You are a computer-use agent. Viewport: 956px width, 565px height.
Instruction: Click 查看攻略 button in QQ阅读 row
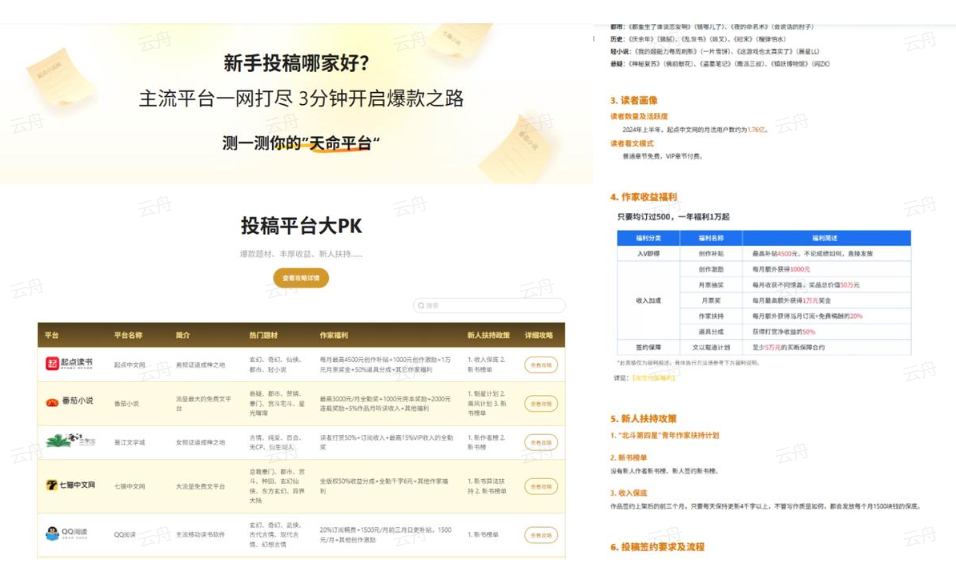[x=541, y=535]
